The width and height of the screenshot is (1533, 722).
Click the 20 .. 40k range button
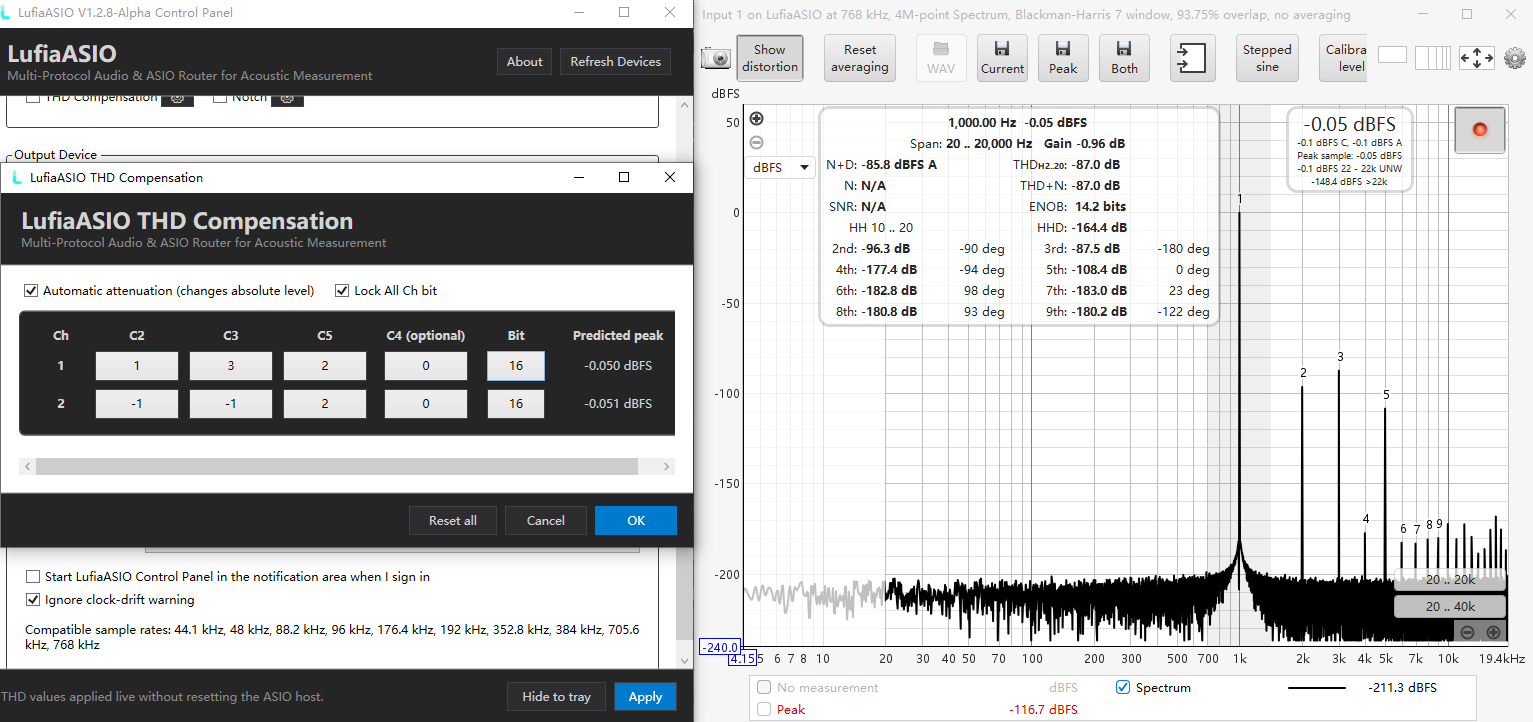pos(1449,607)
